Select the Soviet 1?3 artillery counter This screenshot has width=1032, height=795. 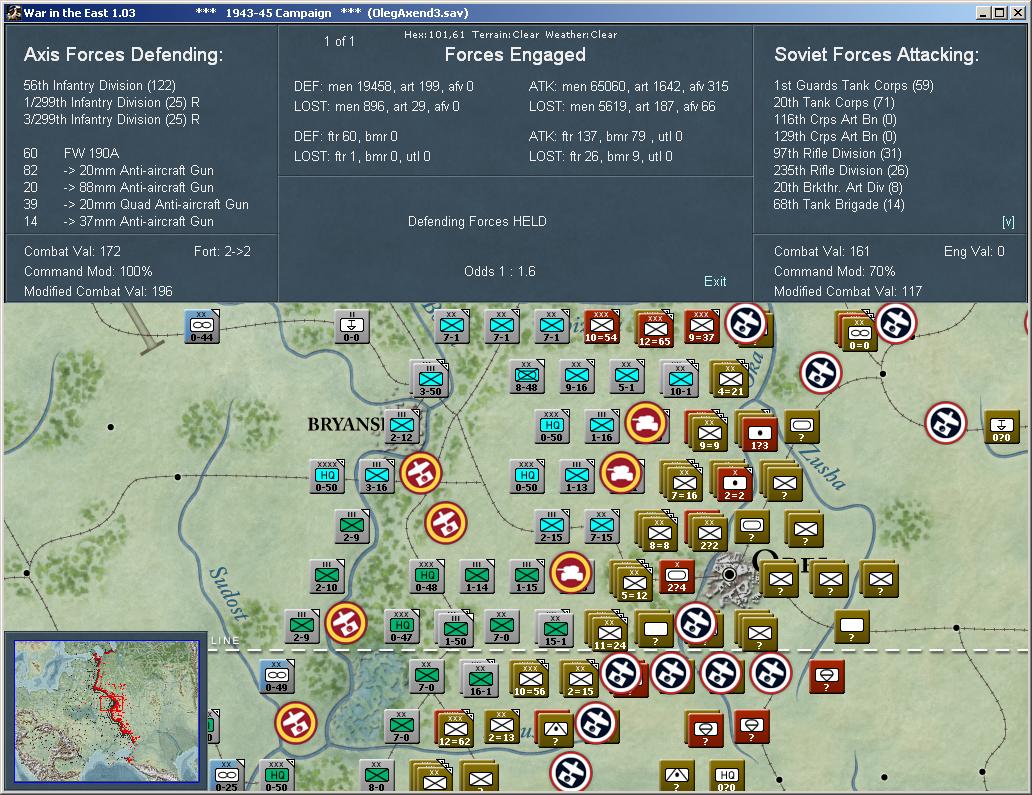click(x=758, y=432)
